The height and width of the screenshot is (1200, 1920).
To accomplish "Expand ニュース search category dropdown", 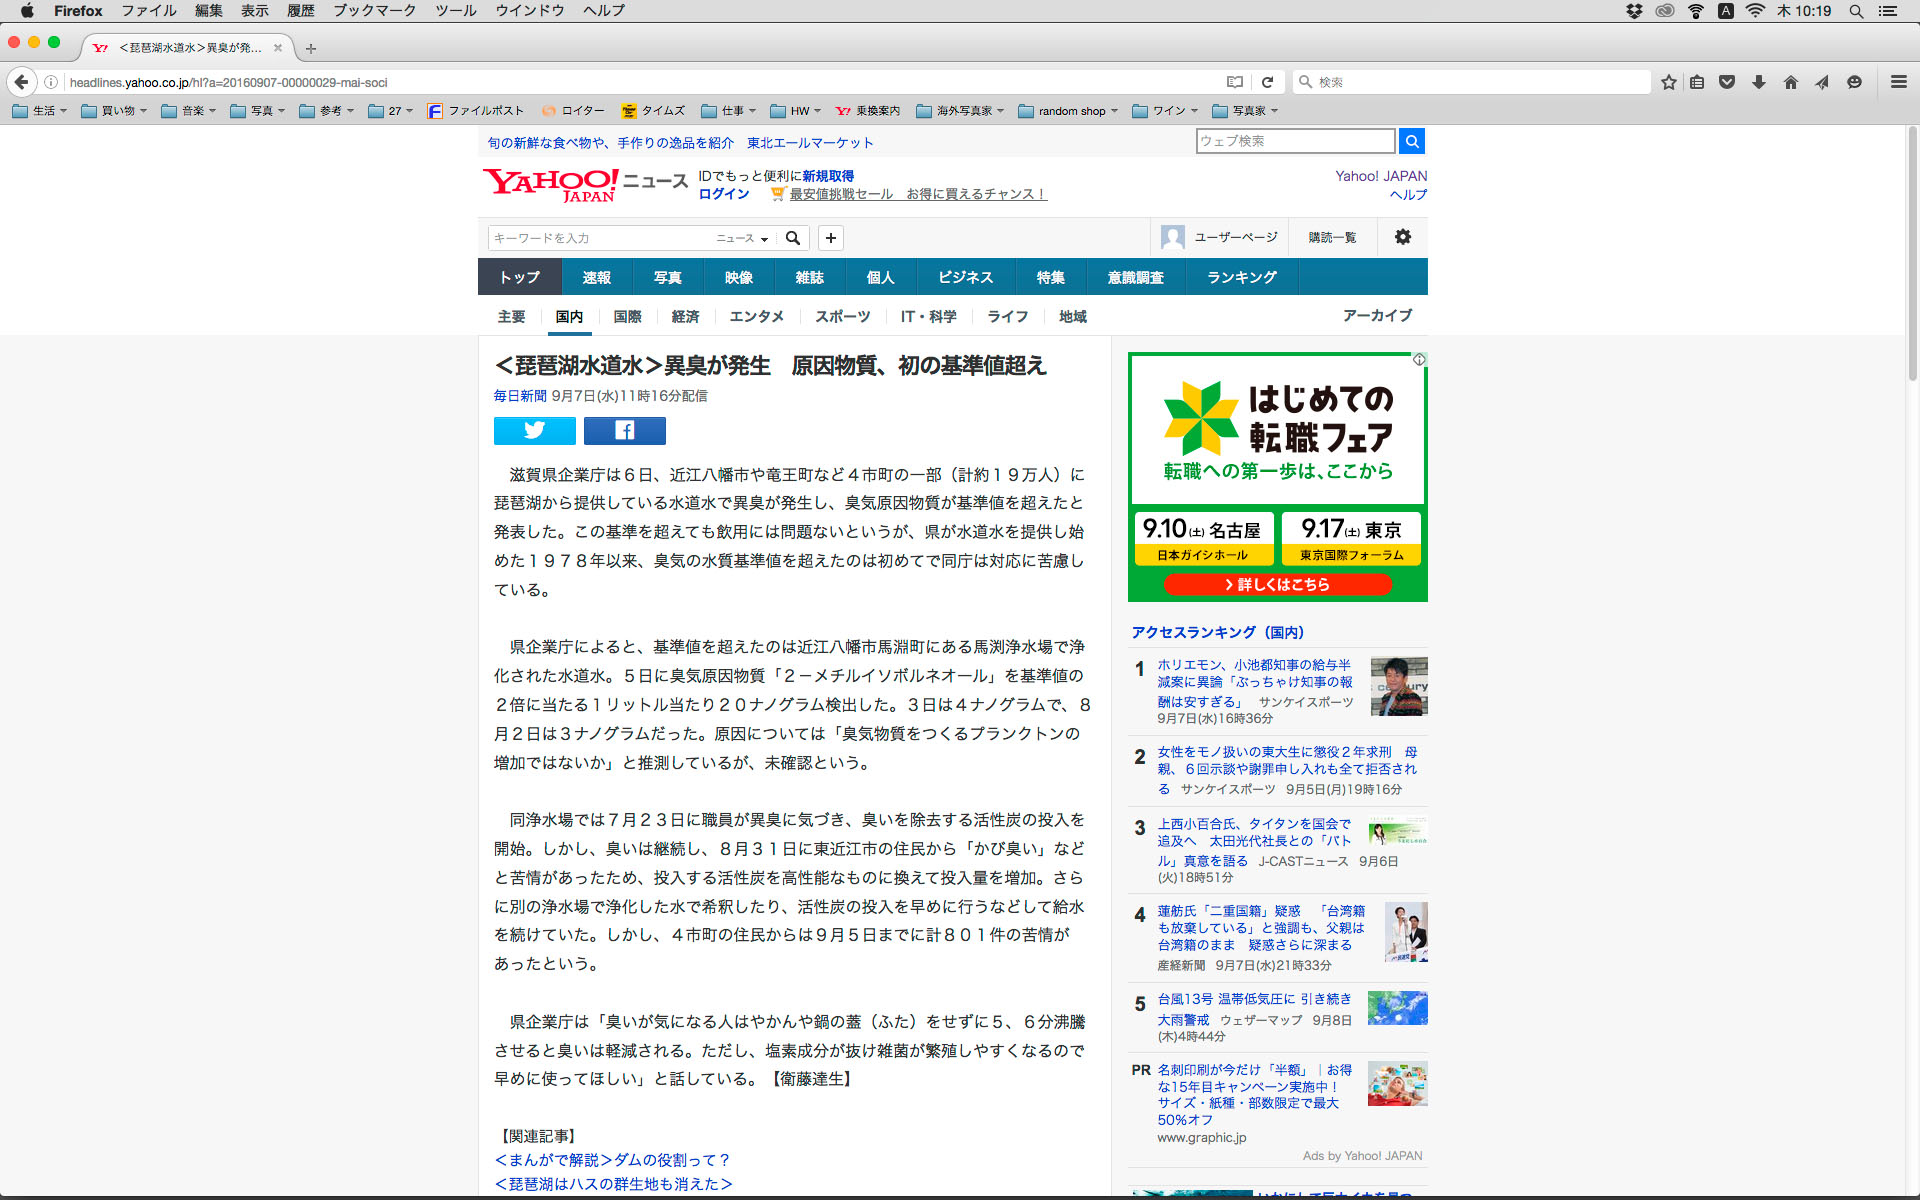I will click(x=742, y=238).
